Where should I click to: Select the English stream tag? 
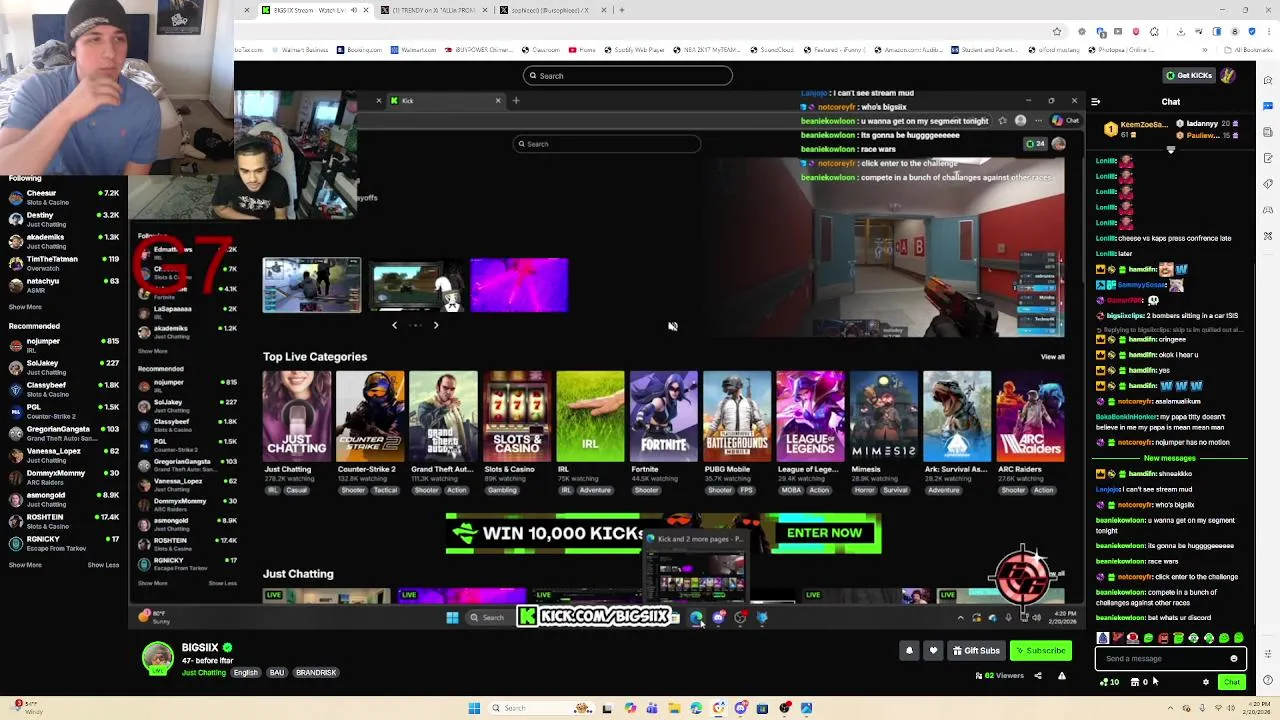click(246, 673)
